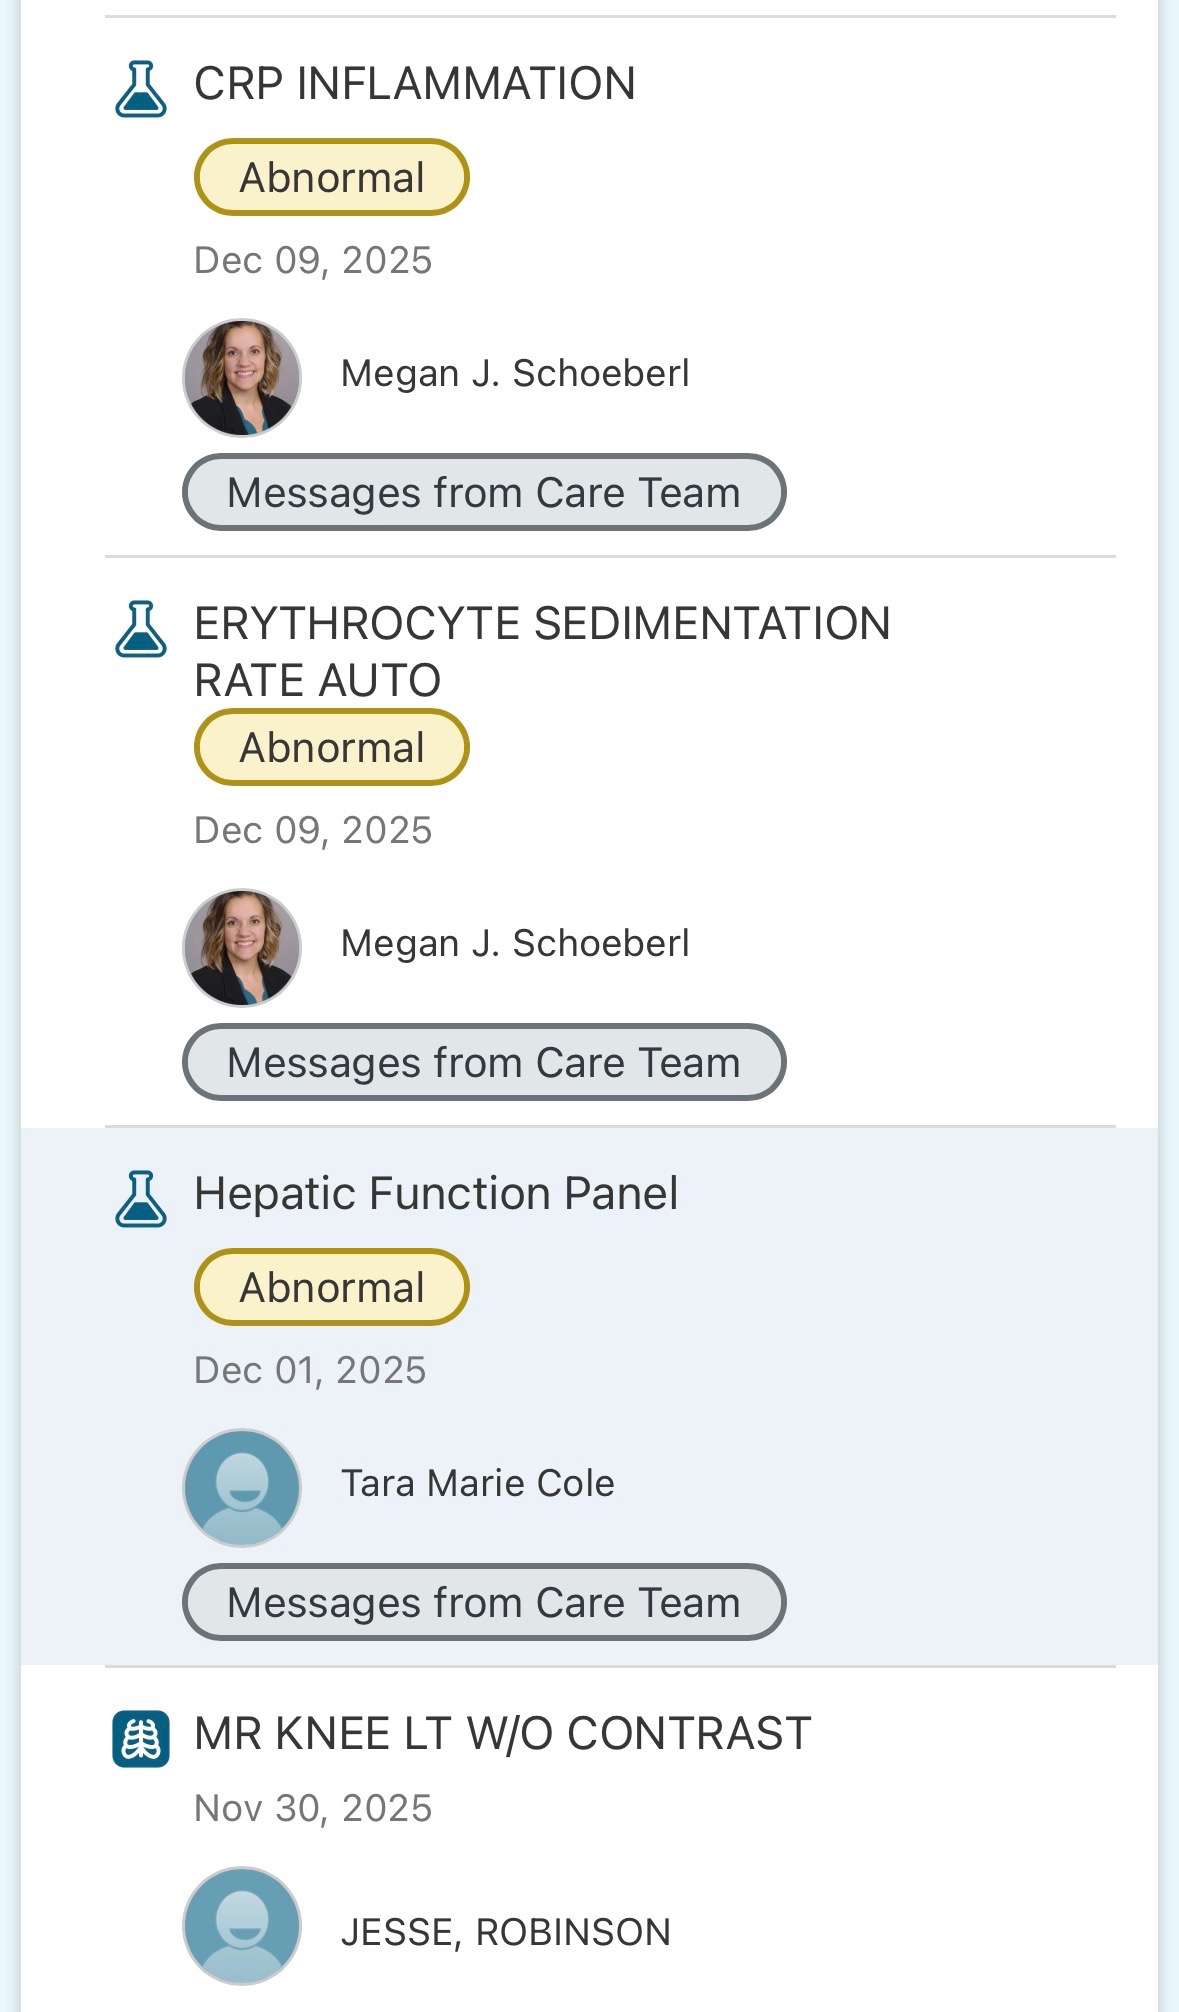Open the Hepatic Function Panel result

click(436, 1193)
